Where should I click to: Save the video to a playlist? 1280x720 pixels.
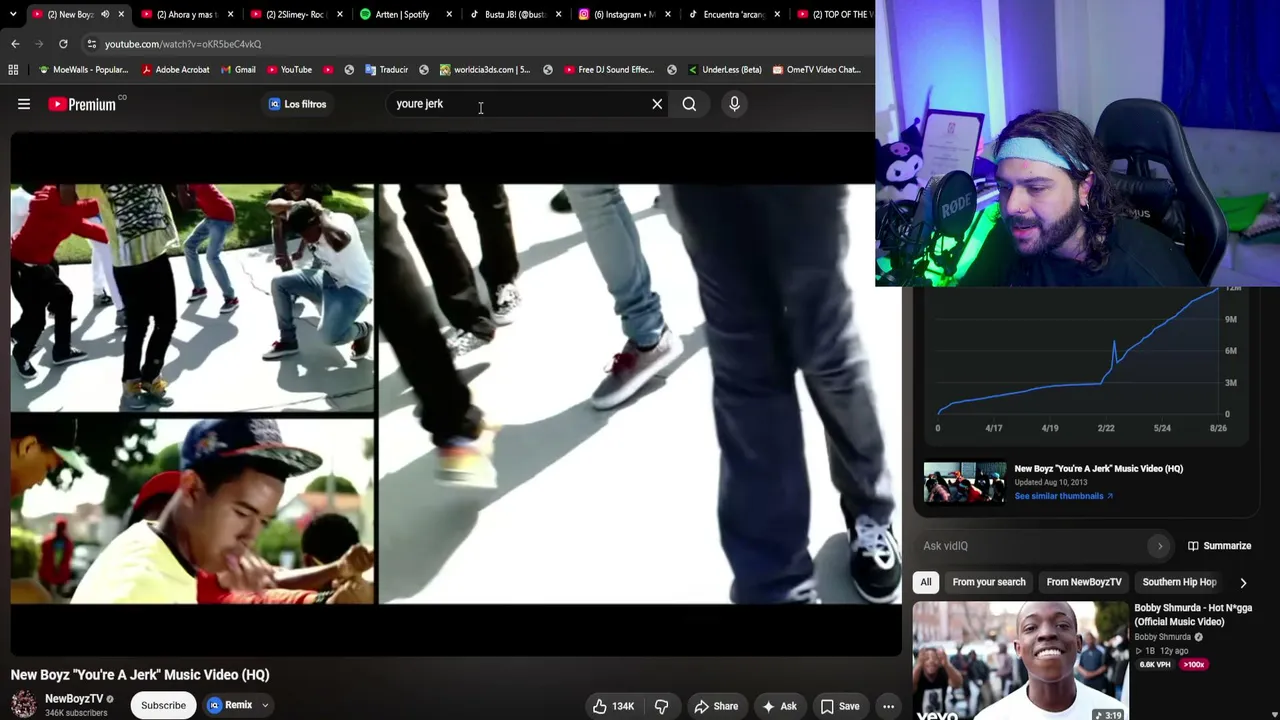coord(840,706)
